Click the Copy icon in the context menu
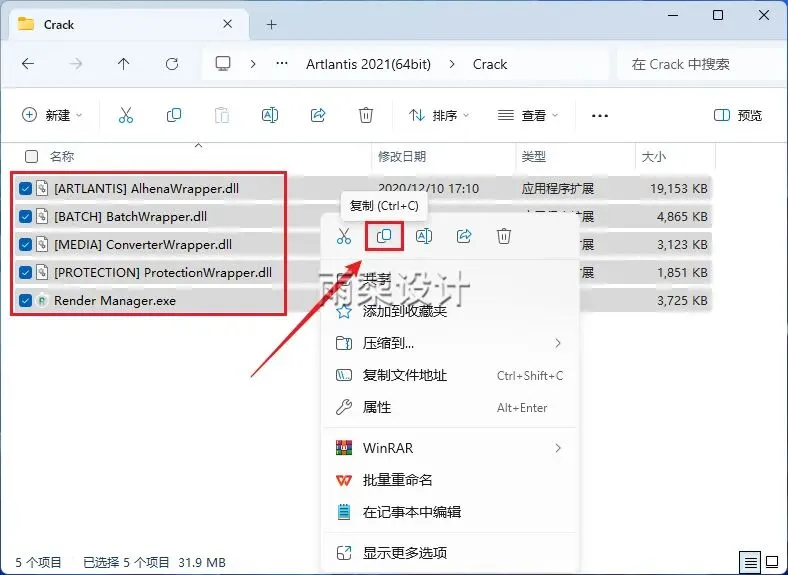The width and height of the screenshot is (788, 575). click(x=384, y=236)
